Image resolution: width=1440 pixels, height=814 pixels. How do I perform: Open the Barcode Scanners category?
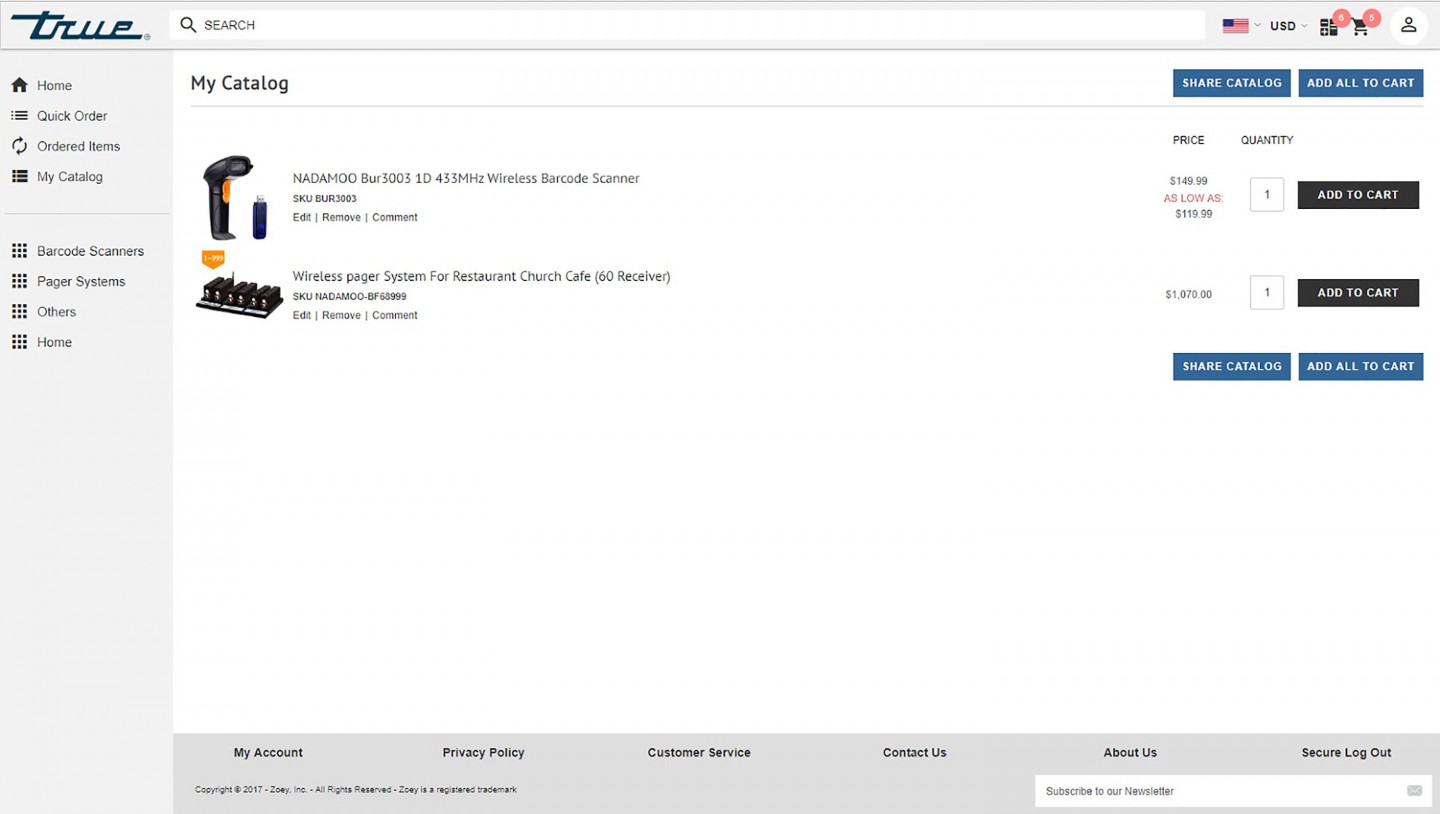pos(89,251)
